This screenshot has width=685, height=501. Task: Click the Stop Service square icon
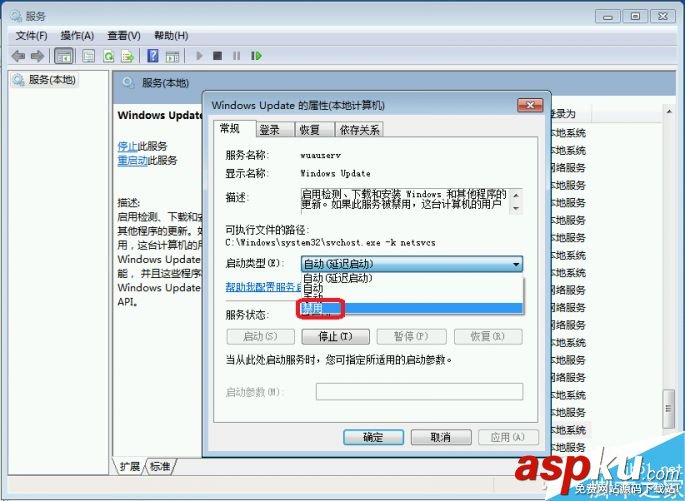tap(217, 56)
